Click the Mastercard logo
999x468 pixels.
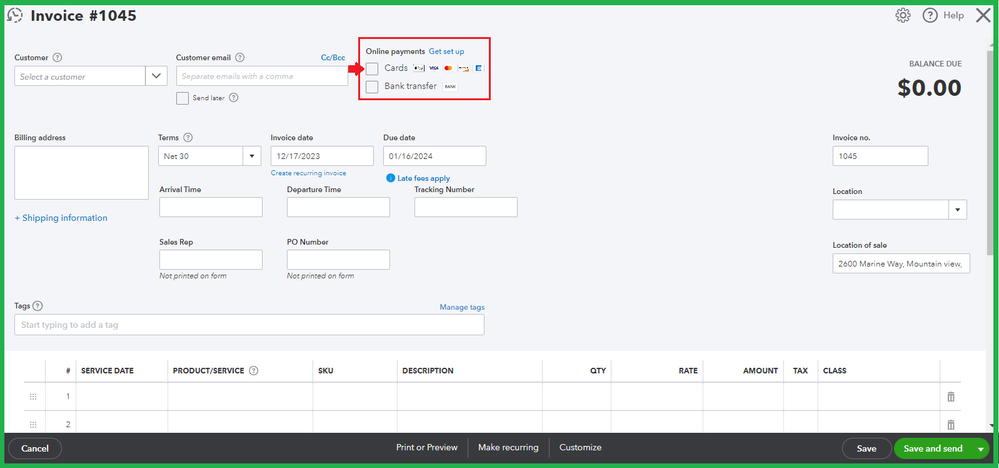click(x=449, y=67)
